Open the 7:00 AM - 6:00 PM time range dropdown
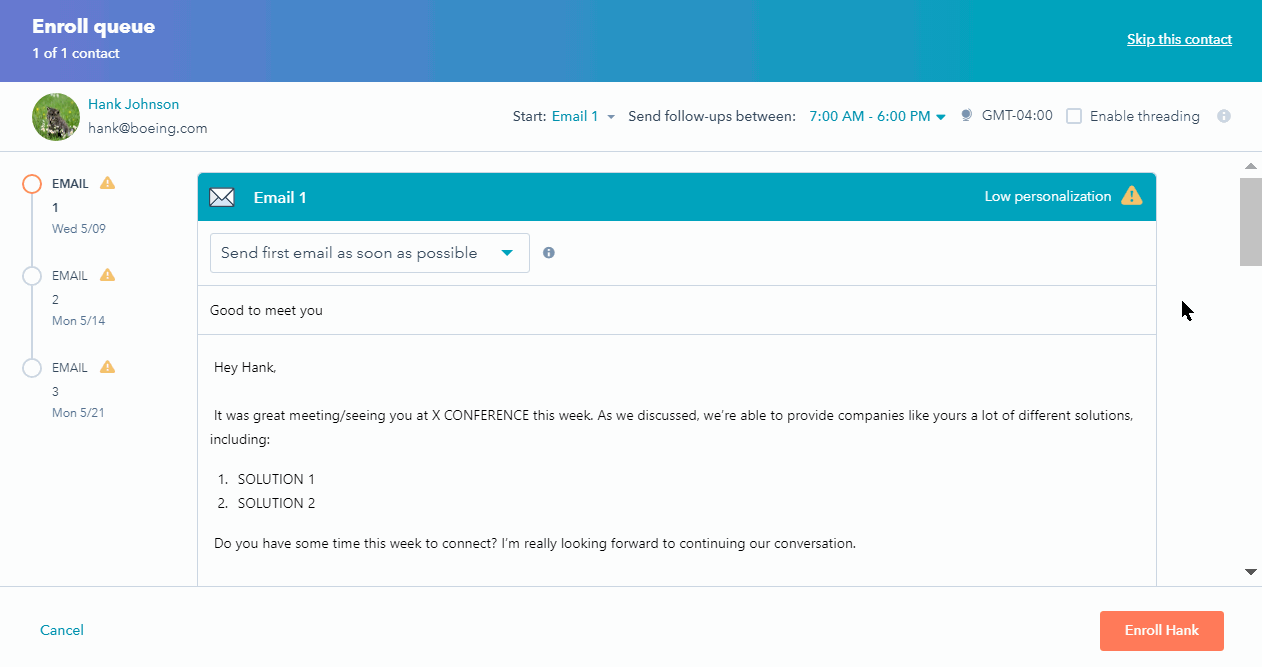Image resolution: width=1262 pixels, height=667 pixels. (877, 116)
